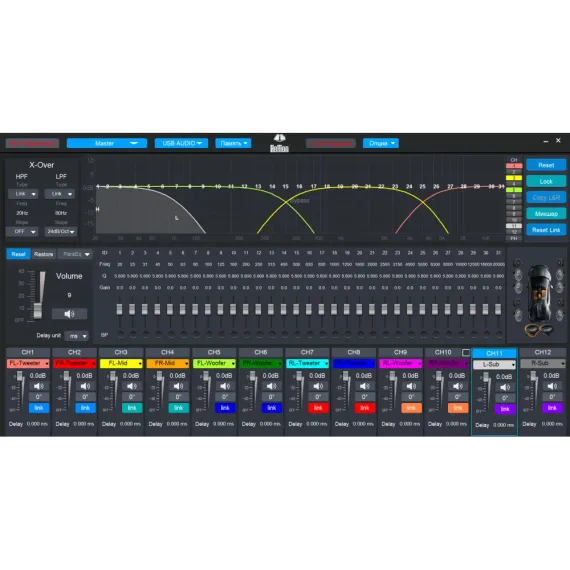Click the HPF Freq 20Hz value
This screenshot has height=570, width=570.
pos(22,213)
